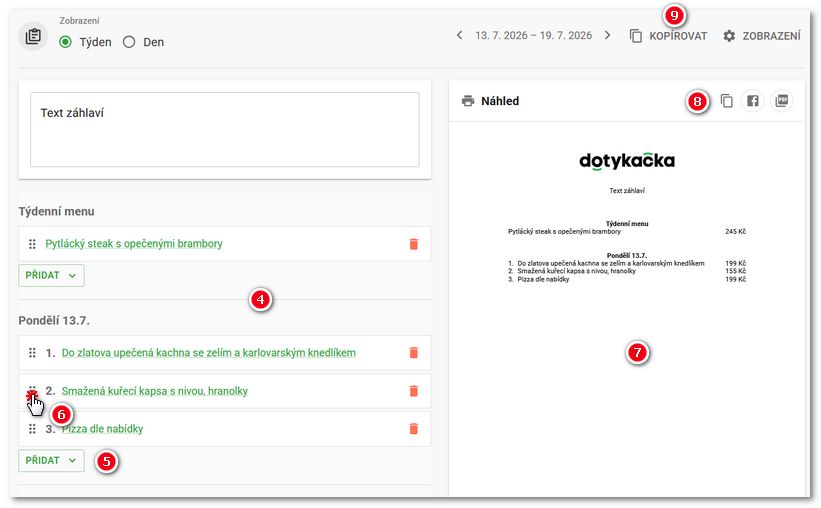Open the PŘIDAT dropdown under Pondělí 13.7.
Image resolution: width=821 pixels, height=508 pixels.
[x=51, y=460]
